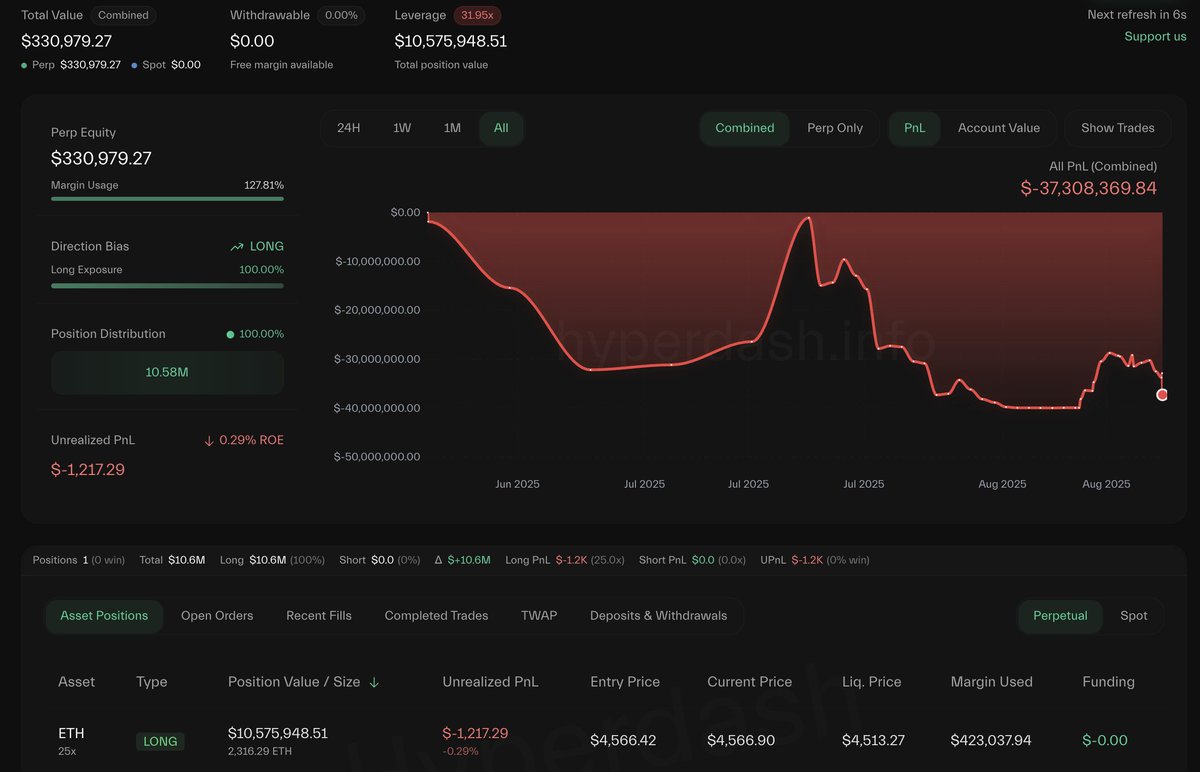Click the LONG type badge in ETH row
Image resolution: width=1200 pixels, height=772 pixels.
(160, 742)
